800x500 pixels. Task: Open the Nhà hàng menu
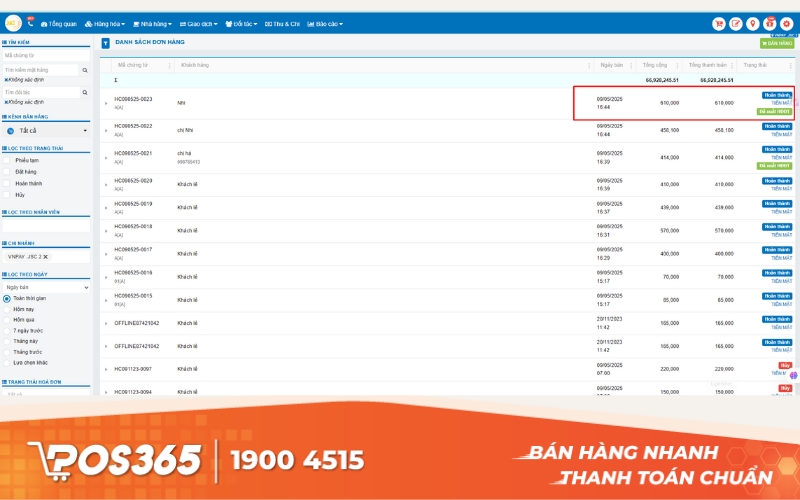click(x=152, y=24)
